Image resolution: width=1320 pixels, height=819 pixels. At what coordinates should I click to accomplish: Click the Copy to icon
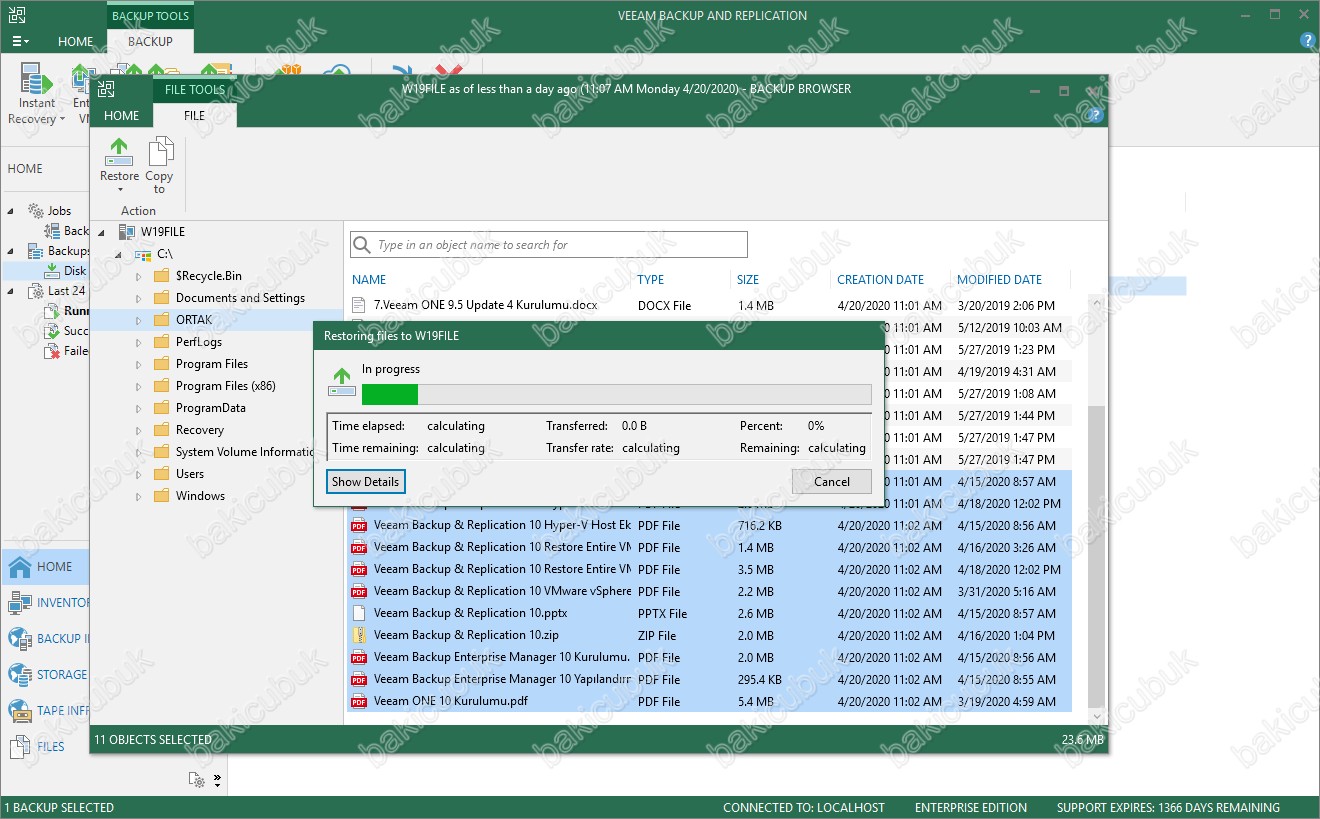pyautogui.click(x=159, y=155)
